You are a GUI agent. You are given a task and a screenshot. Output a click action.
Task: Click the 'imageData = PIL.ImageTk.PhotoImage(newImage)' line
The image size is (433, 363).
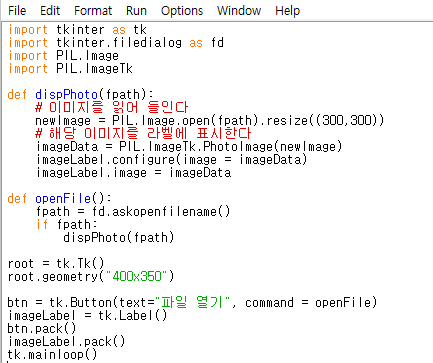(189, 147)
